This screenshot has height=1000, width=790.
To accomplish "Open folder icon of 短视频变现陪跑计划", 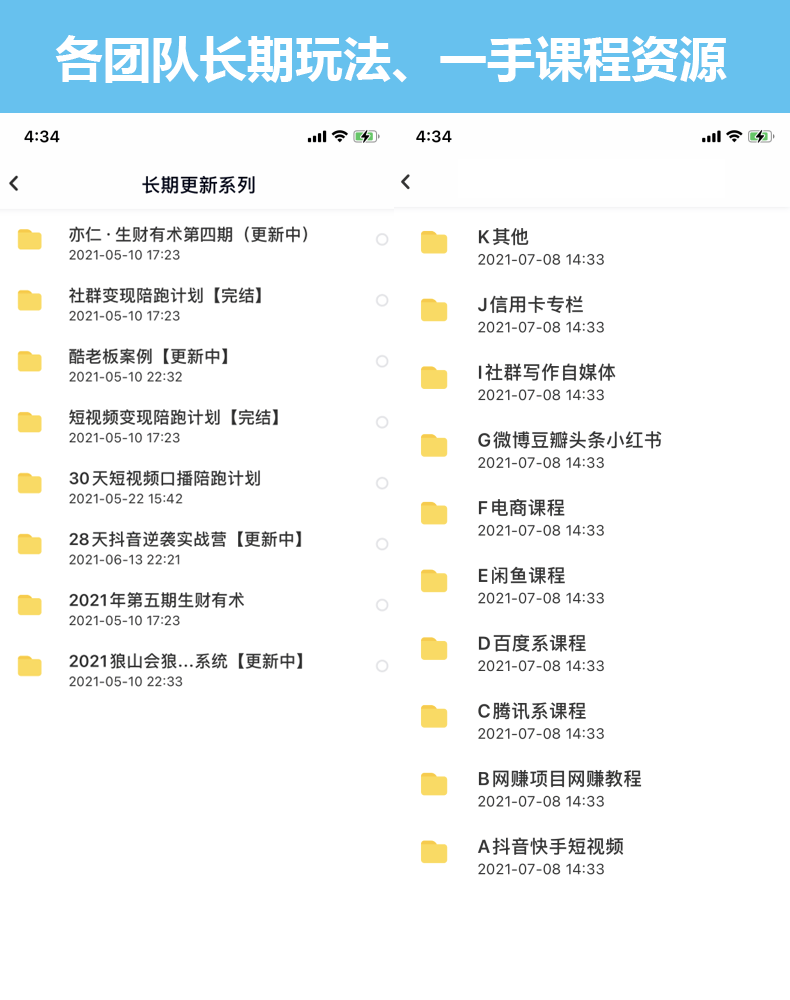I will 29,422.
